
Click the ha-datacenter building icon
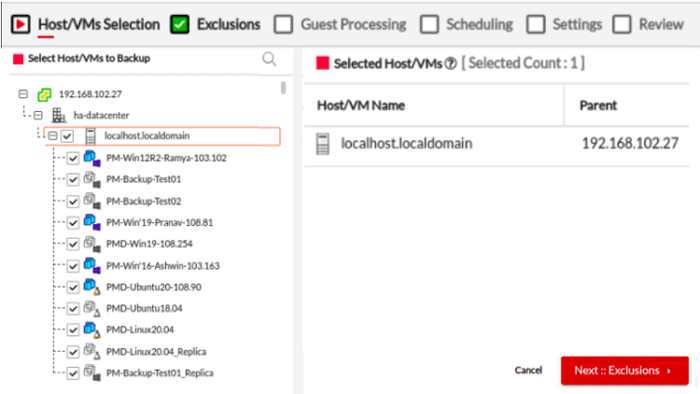[58, 115]
